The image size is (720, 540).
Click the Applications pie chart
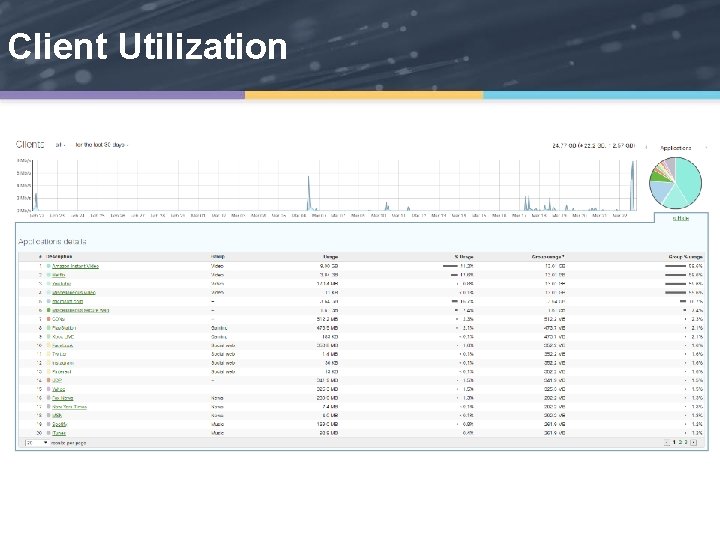[675, 183]
